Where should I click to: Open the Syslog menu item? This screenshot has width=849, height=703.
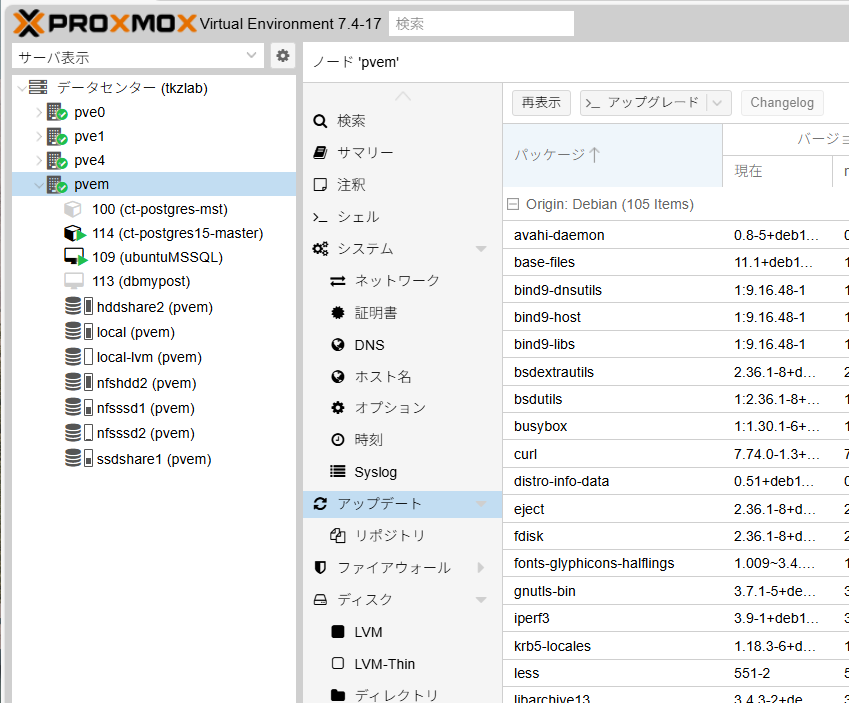tap(402, 472)
